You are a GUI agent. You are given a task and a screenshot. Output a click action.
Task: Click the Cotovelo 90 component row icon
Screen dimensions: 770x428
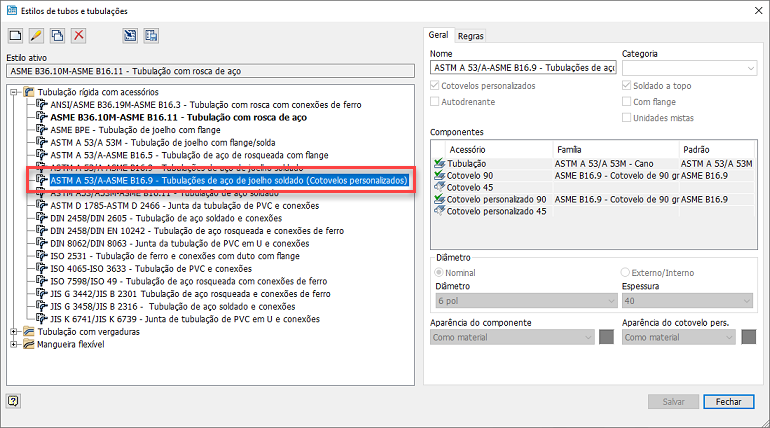click(440, 175)
